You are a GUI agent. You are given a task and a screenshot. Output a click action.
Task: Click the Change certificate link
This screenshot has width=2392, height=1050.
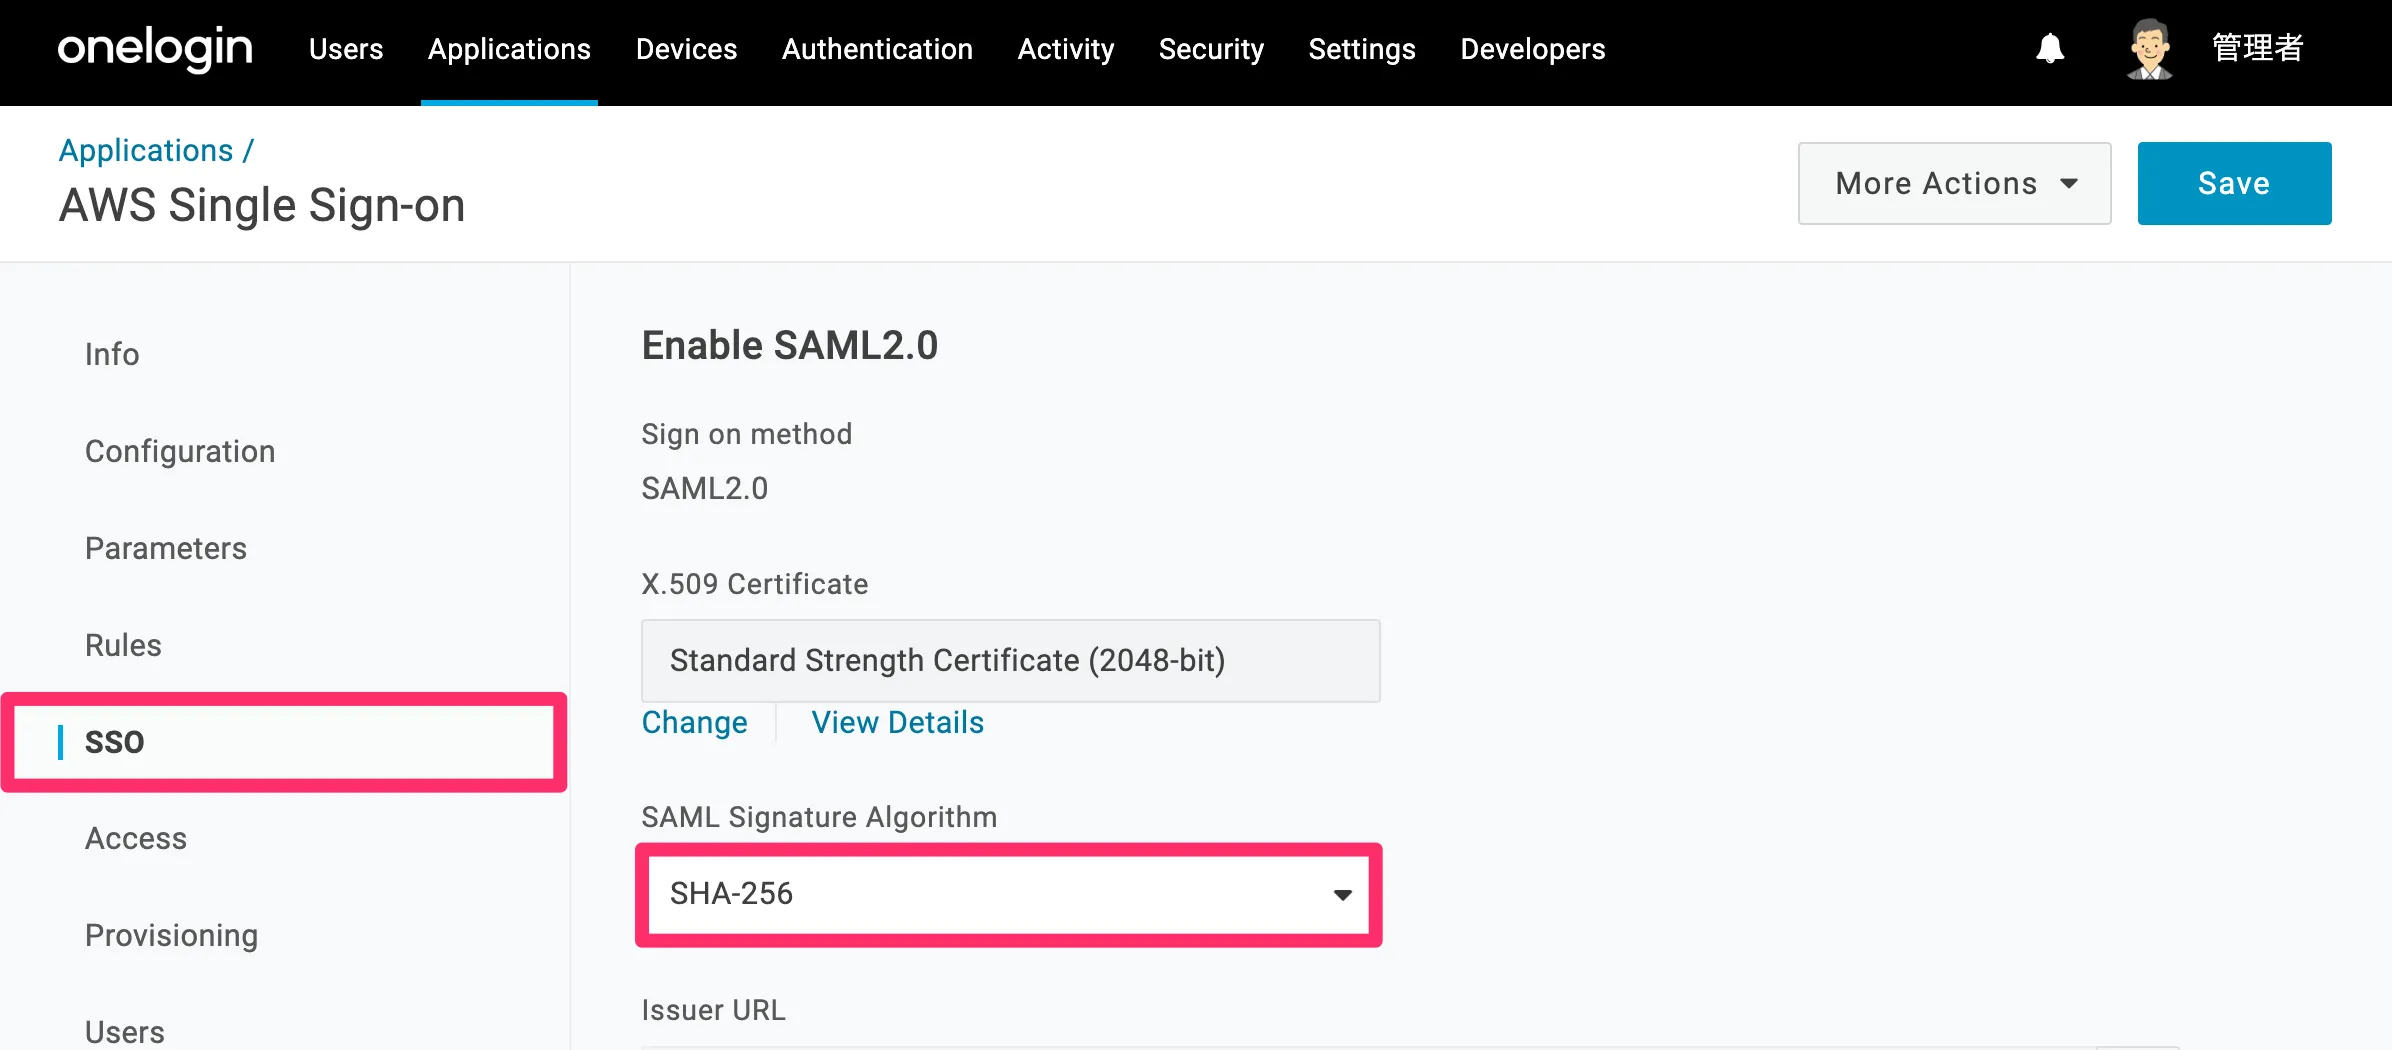tap(694, 723)
